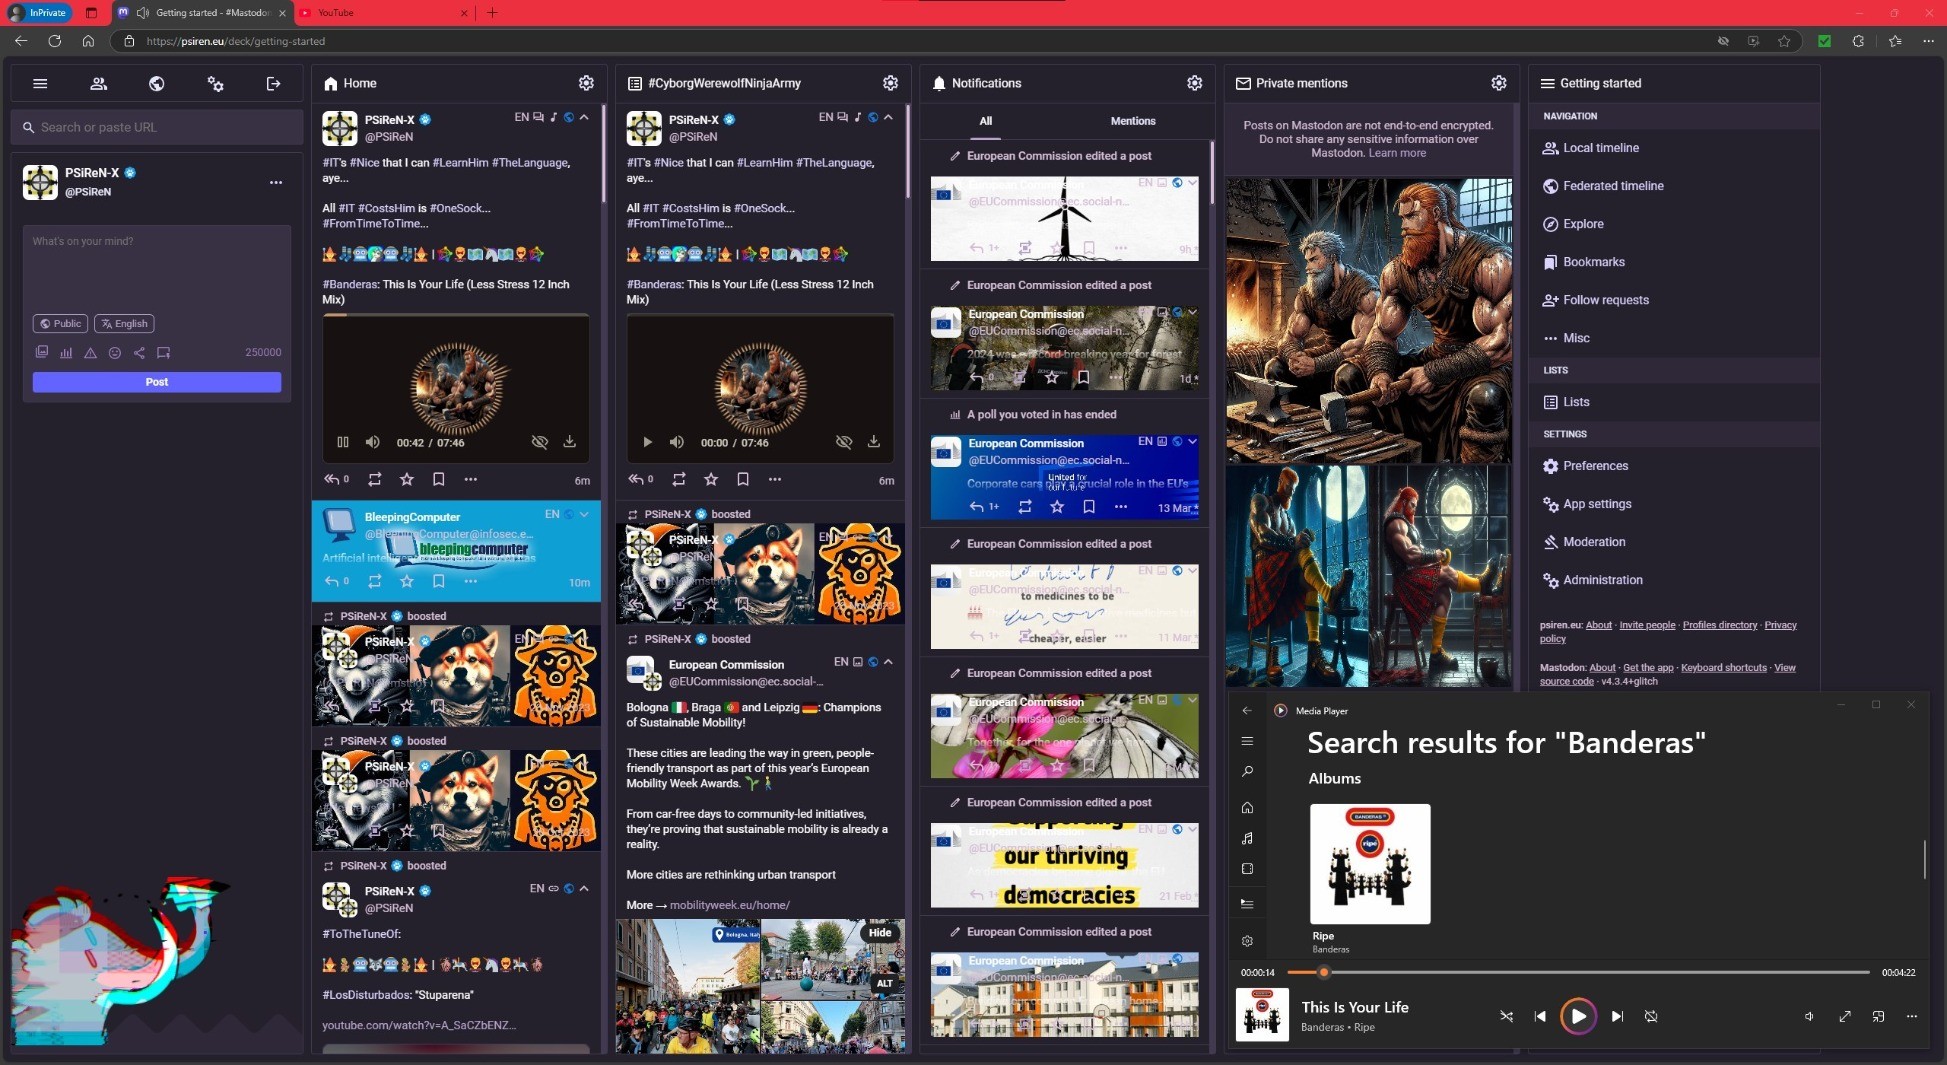Image resolution: width=1947 pixels, height=1065 pixels.
Task: Open Music library in Media Player sidebar
Action: [1247, 838]
